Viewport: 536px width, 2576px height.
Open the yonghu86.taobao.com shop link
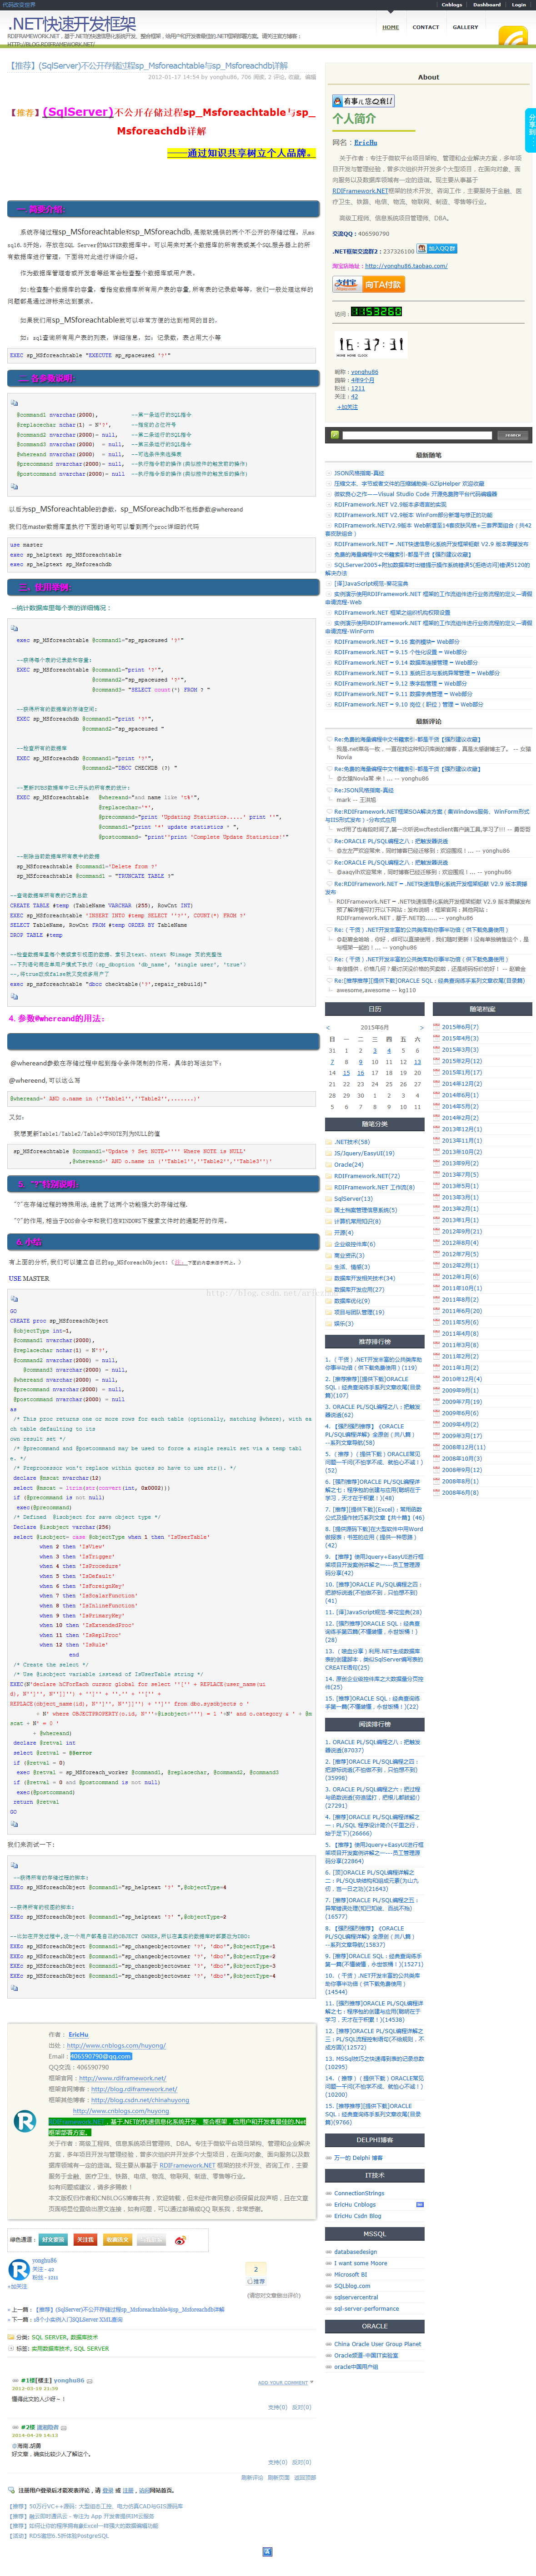tap(406, 266)
